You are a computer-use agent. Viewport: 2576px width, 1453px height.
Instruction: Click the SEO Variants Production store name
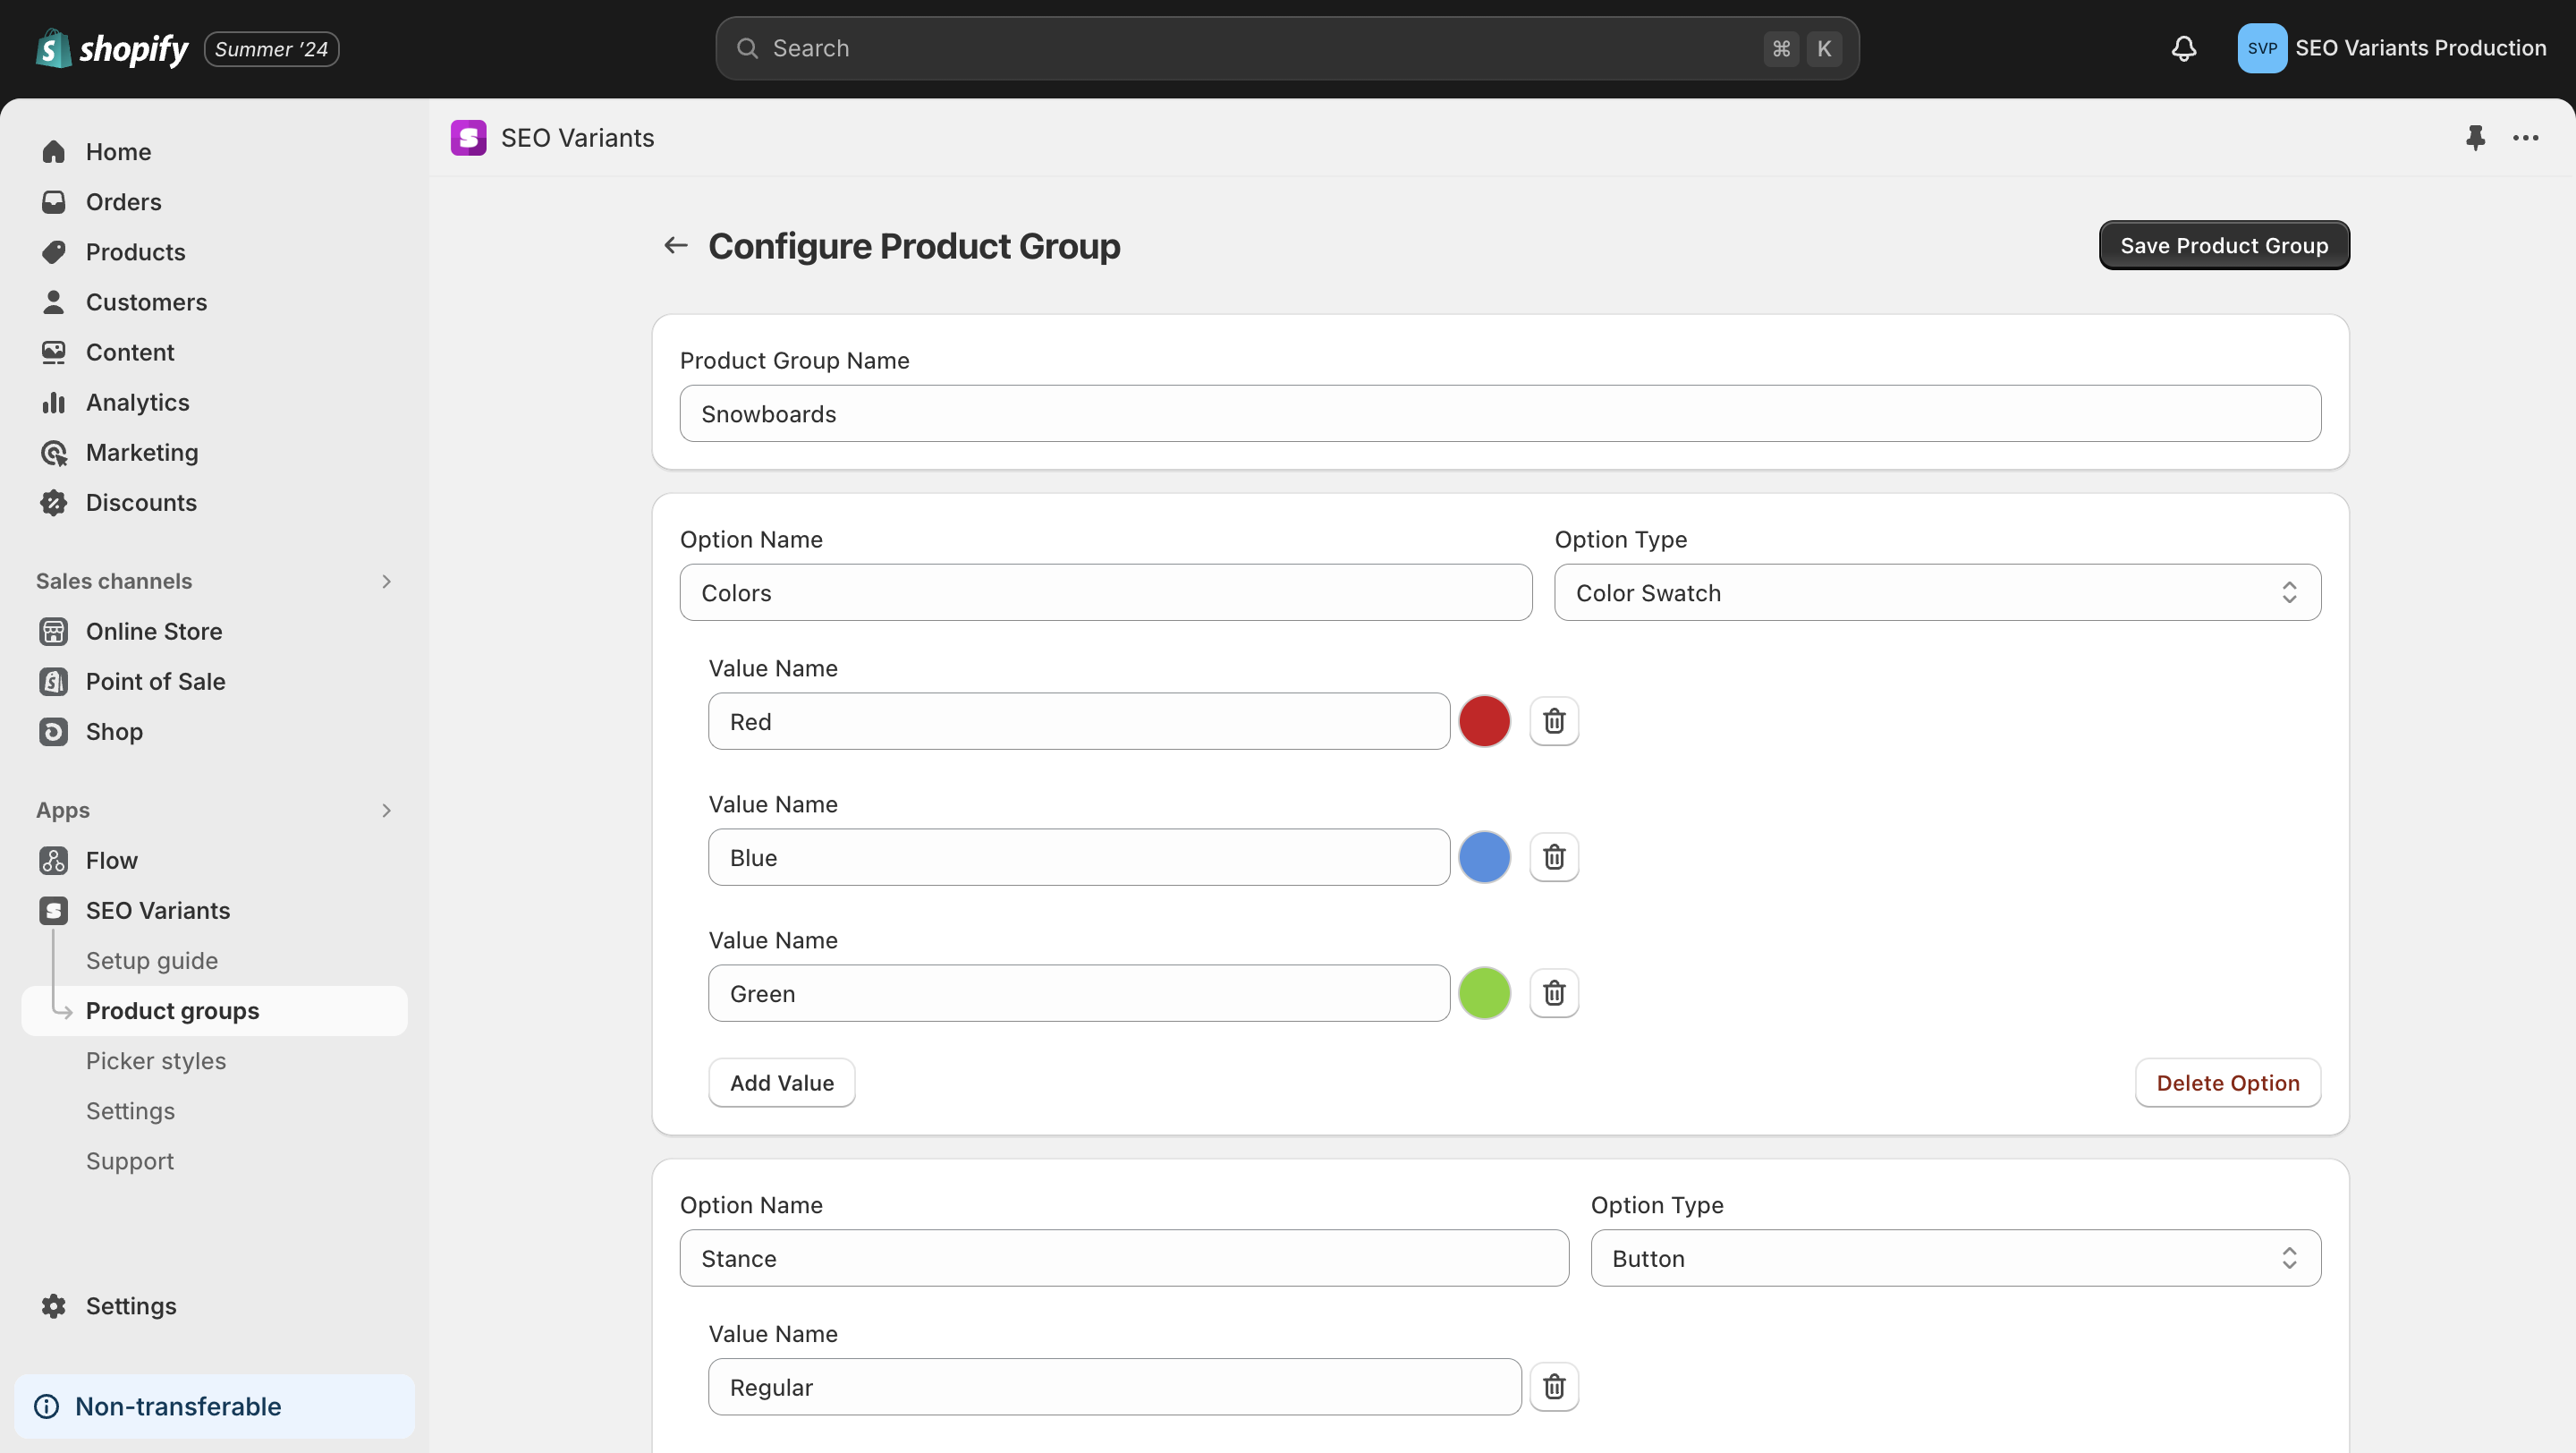pos(2420,48)
